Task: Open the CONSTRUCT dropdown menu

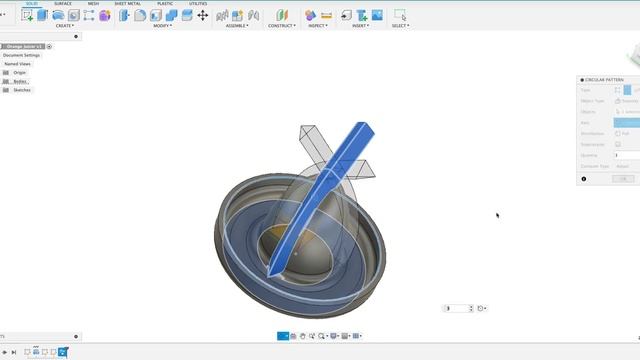Action: click(282, 26)
